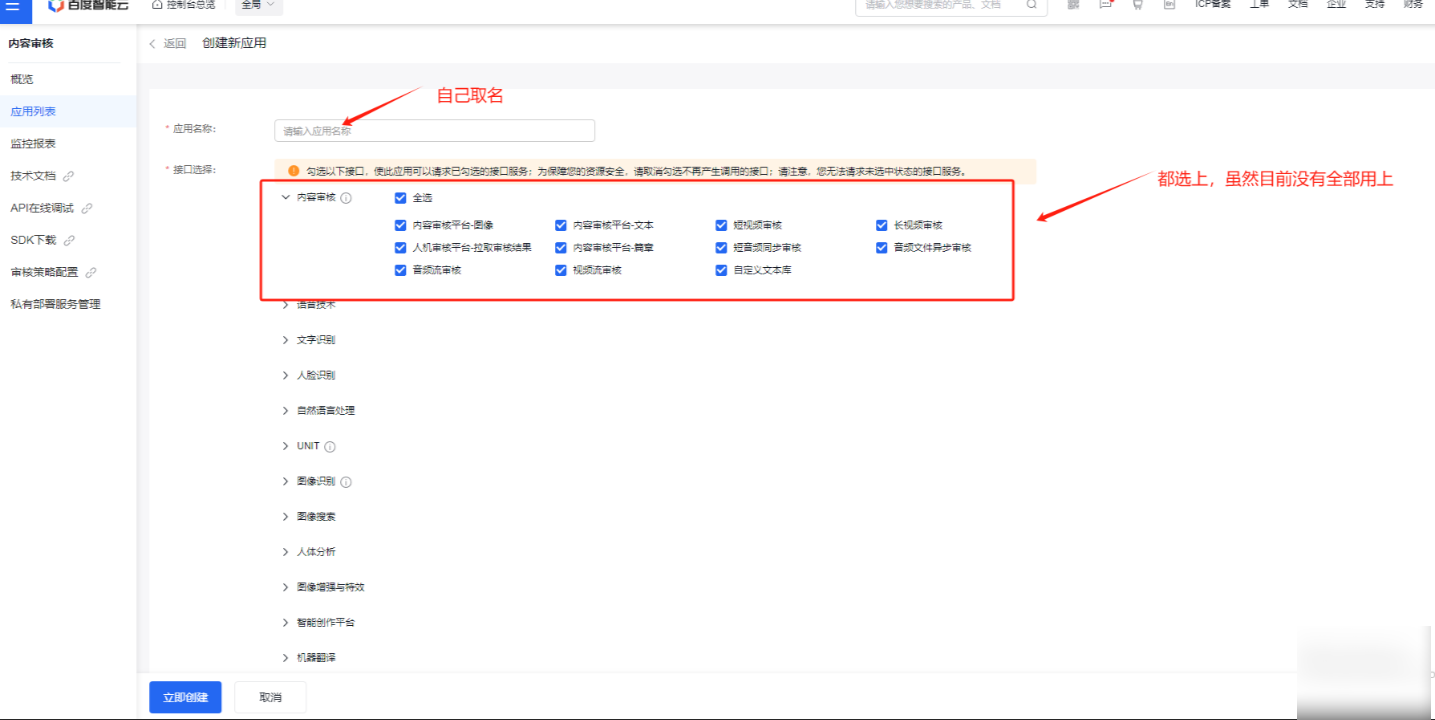Toggle the 全选 checkbox

401,198
